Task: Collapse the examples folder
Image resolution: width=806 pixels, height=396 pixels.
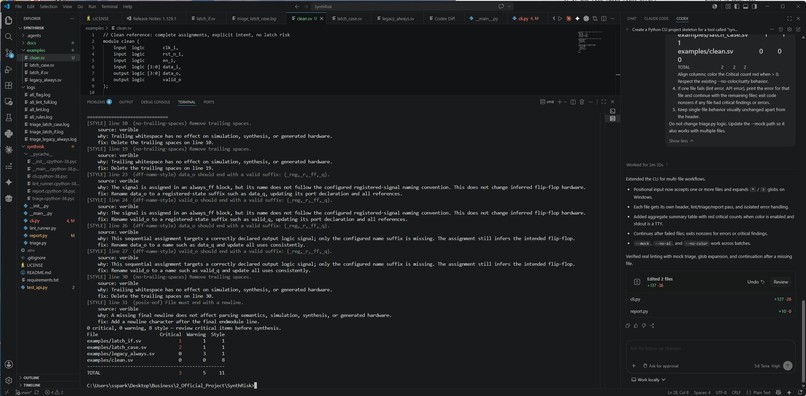Action: click(47, 50)
